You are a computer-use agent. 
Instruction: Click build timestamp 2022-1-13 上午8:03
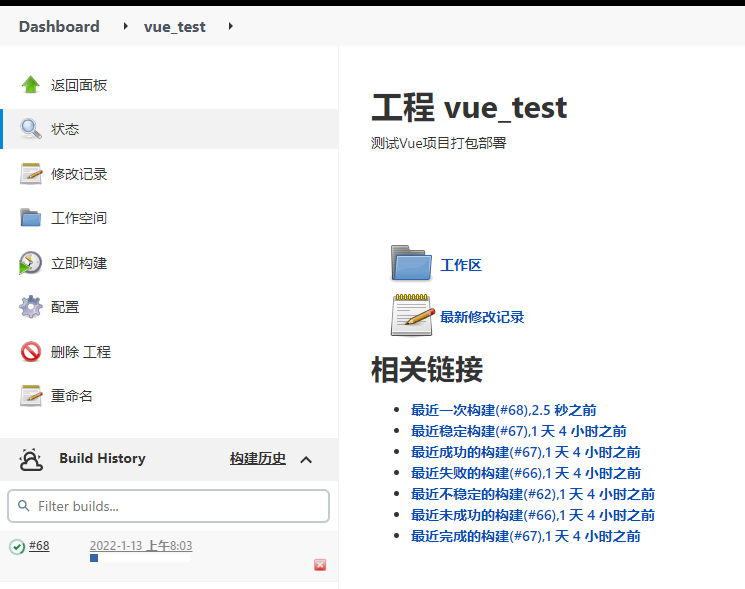[x=141, y=546]
